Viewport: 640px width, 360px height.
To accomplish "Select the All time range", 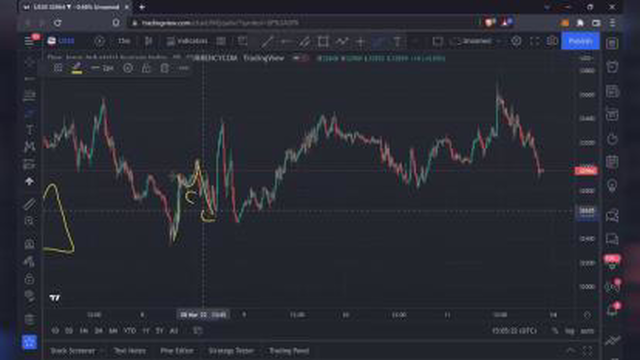I will pos(173,331).
